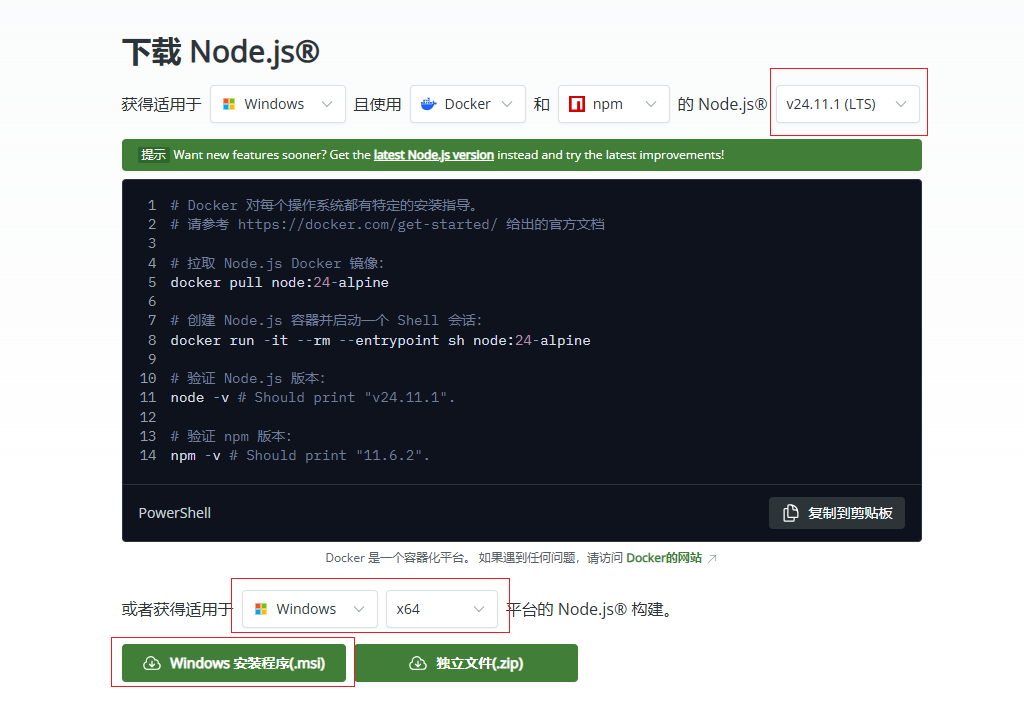Image resolution: width=1024 pixels, height=706 pixels.
Task: Click the Windows logo in the platform build selector
Action: [261, 608]
